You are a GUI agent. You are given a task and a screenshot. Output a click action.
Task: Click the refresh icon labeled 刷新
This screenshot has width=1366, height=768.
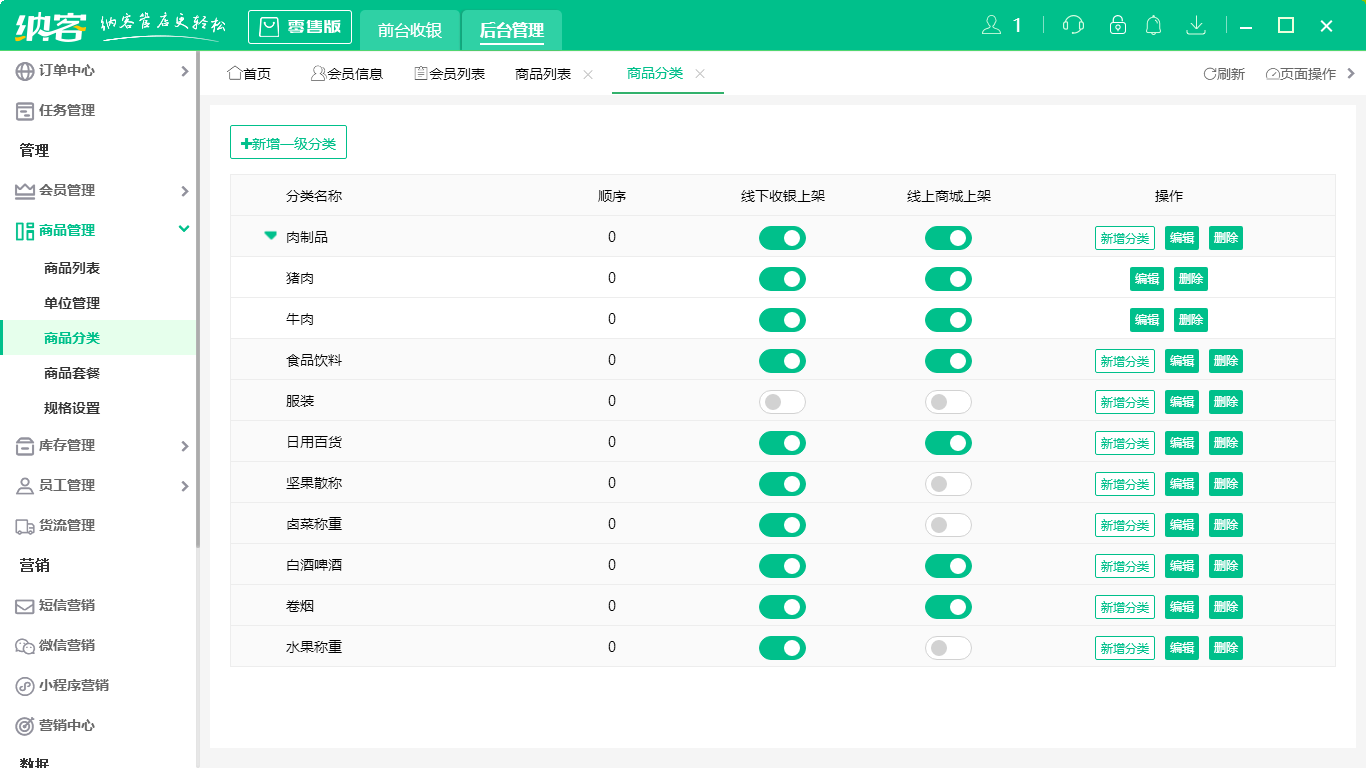tap(1224, 74)
